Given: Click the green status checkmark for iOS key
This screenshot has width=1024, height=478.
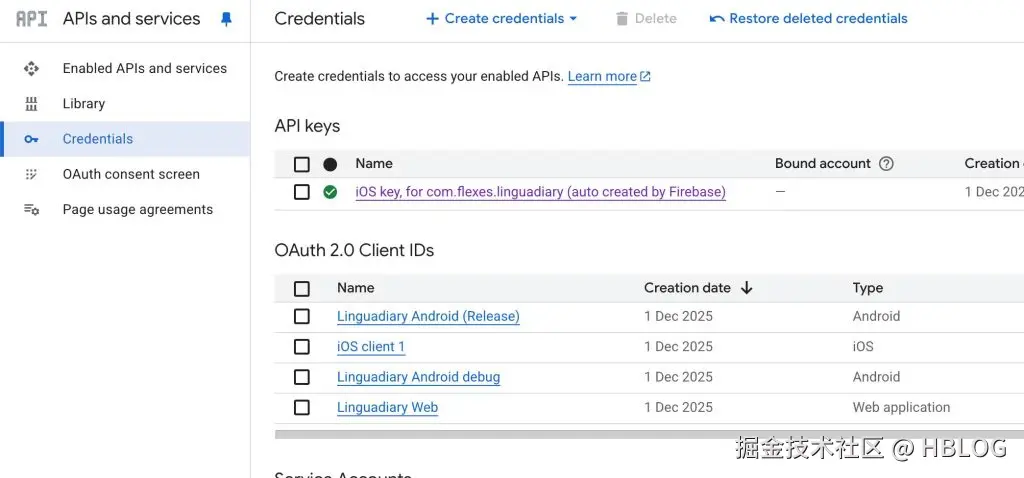Looking at the screenshot, I should tap(330, 192).
